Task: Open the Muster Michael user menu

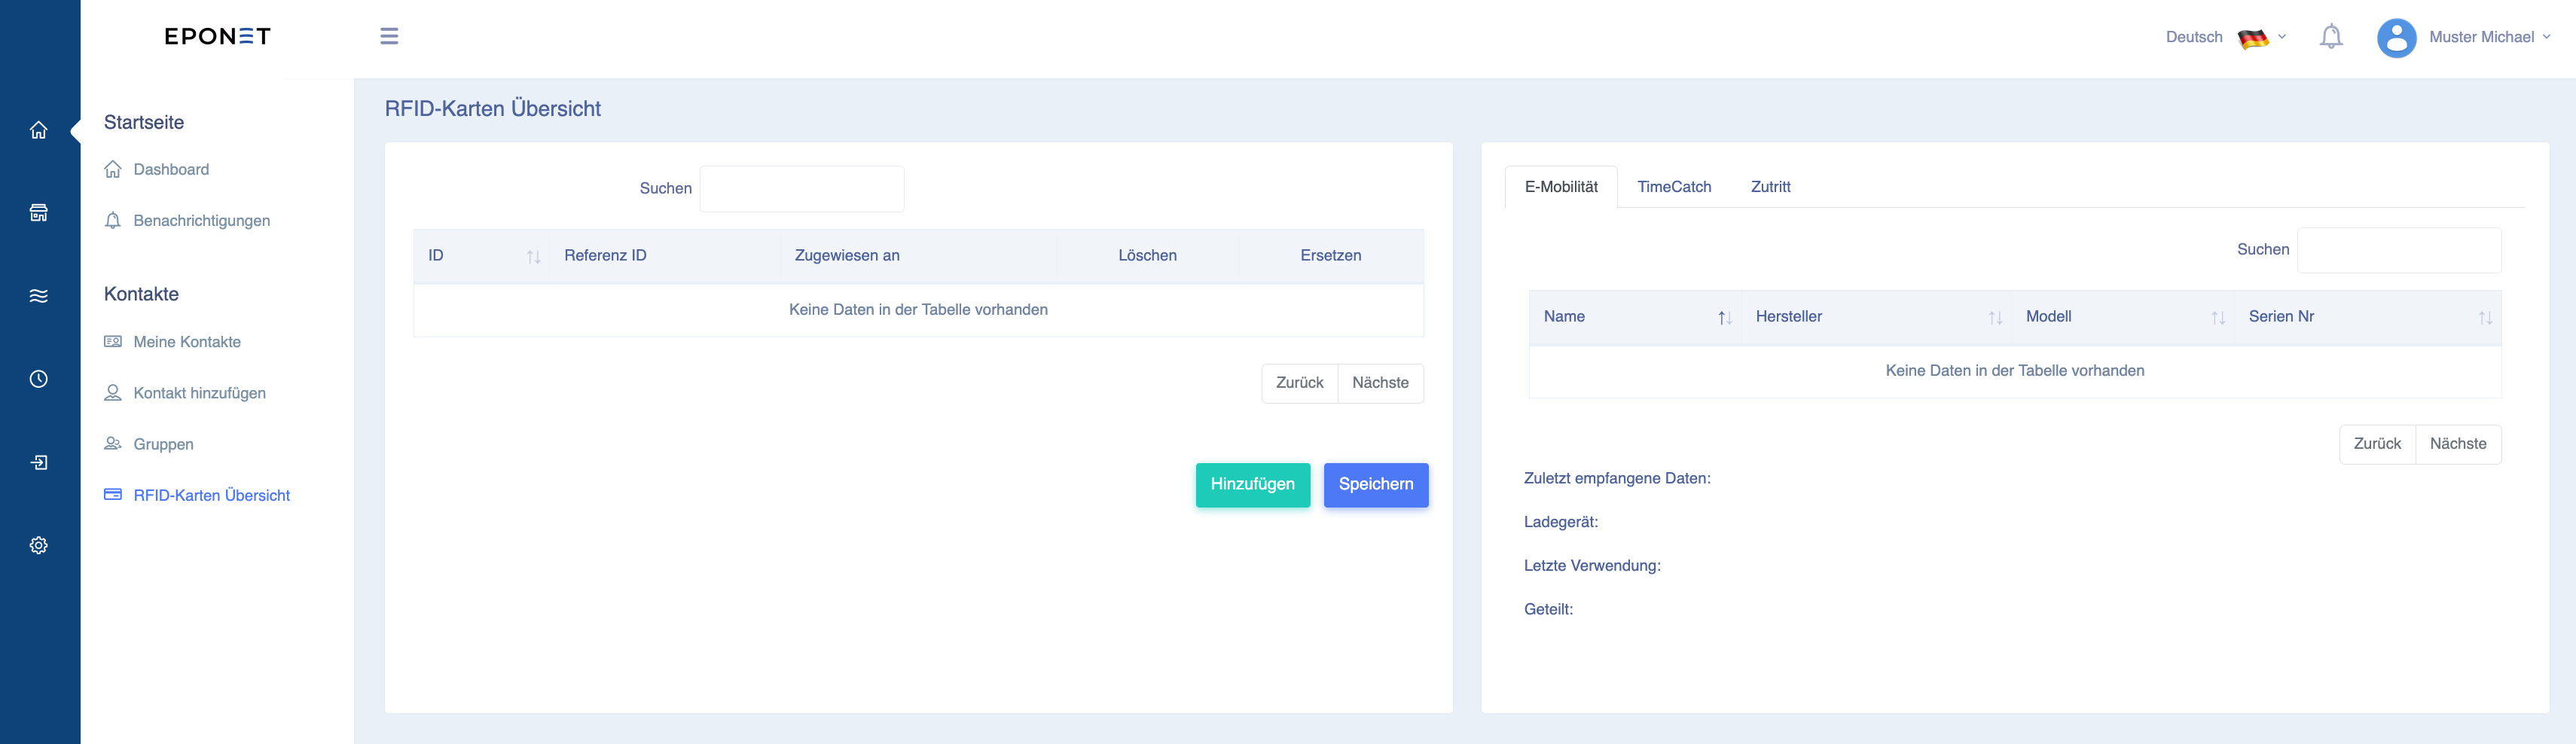Action: pyautogui.click(x=2489, y=37)
